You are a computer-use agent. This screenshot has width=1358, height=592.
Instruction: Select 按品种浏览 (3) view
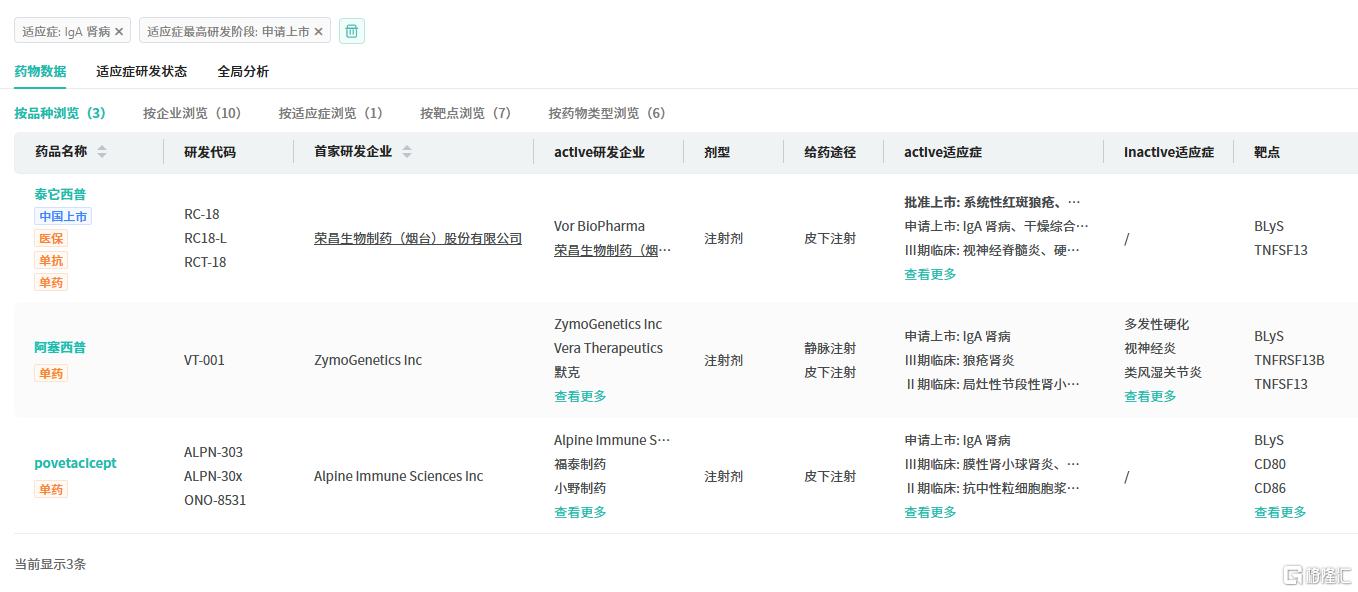[x=60, y=113]
